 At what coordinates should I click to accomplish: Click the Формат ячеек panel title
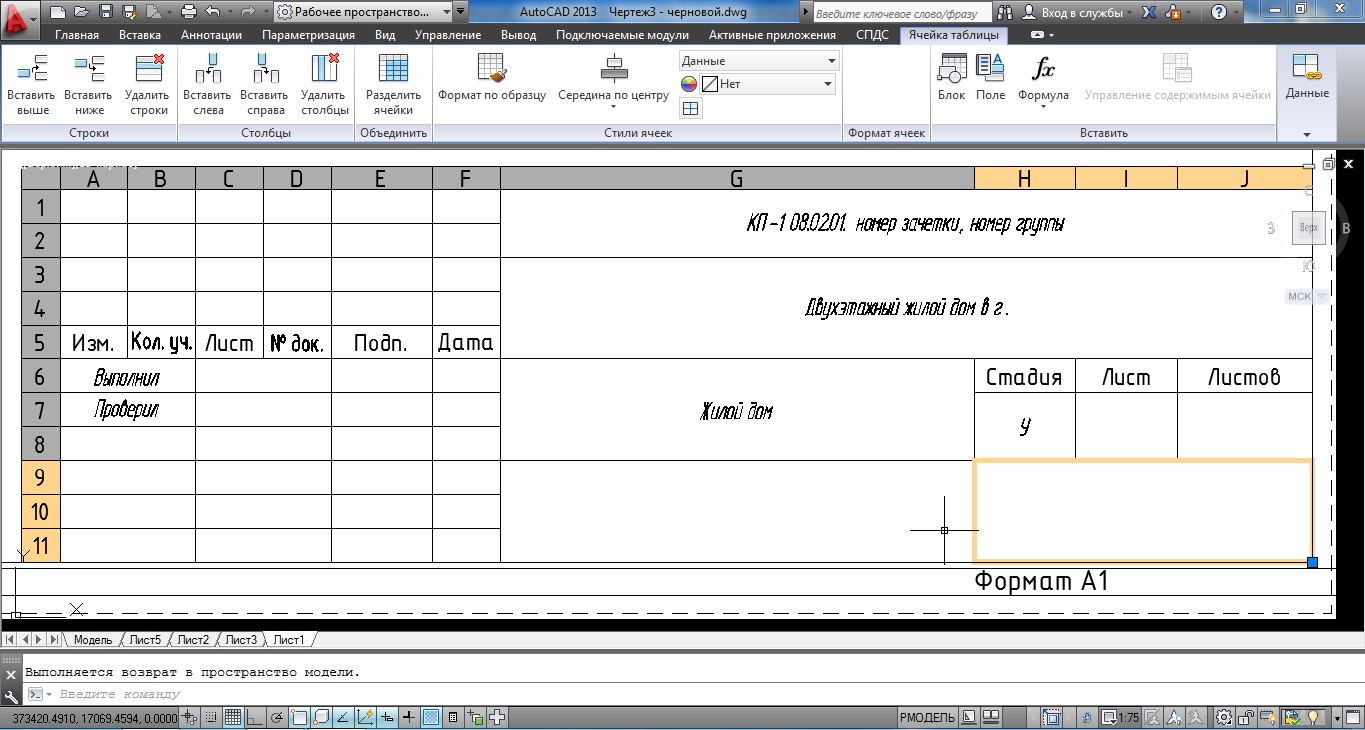(886, 133)
